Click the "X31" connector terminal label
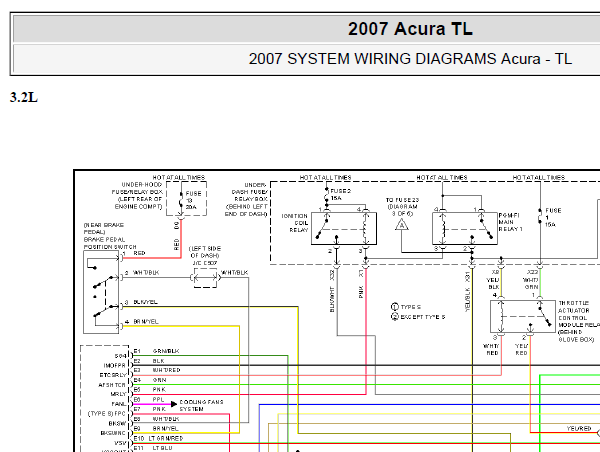Screen dimensions: 600x452 click(x=467, y=277)
